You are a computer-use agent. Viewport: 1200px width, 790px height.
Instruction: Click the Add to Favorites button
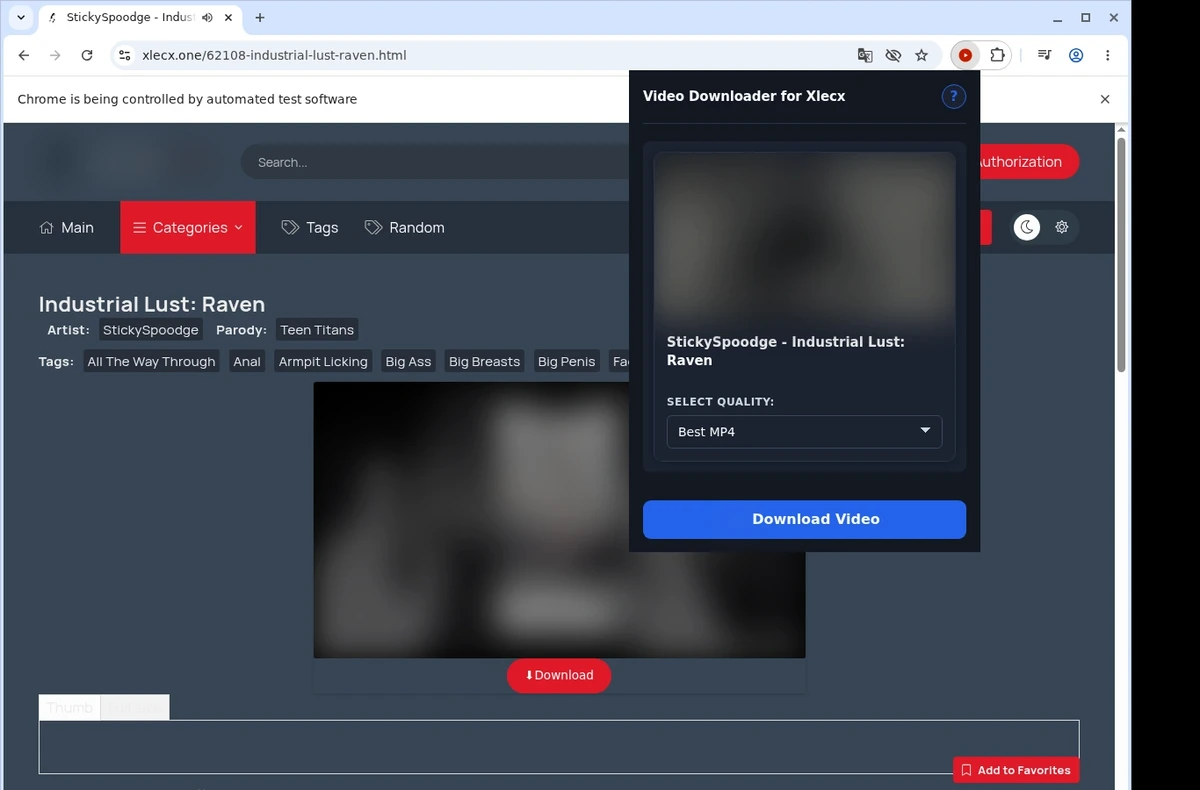tap(1016, 770)
